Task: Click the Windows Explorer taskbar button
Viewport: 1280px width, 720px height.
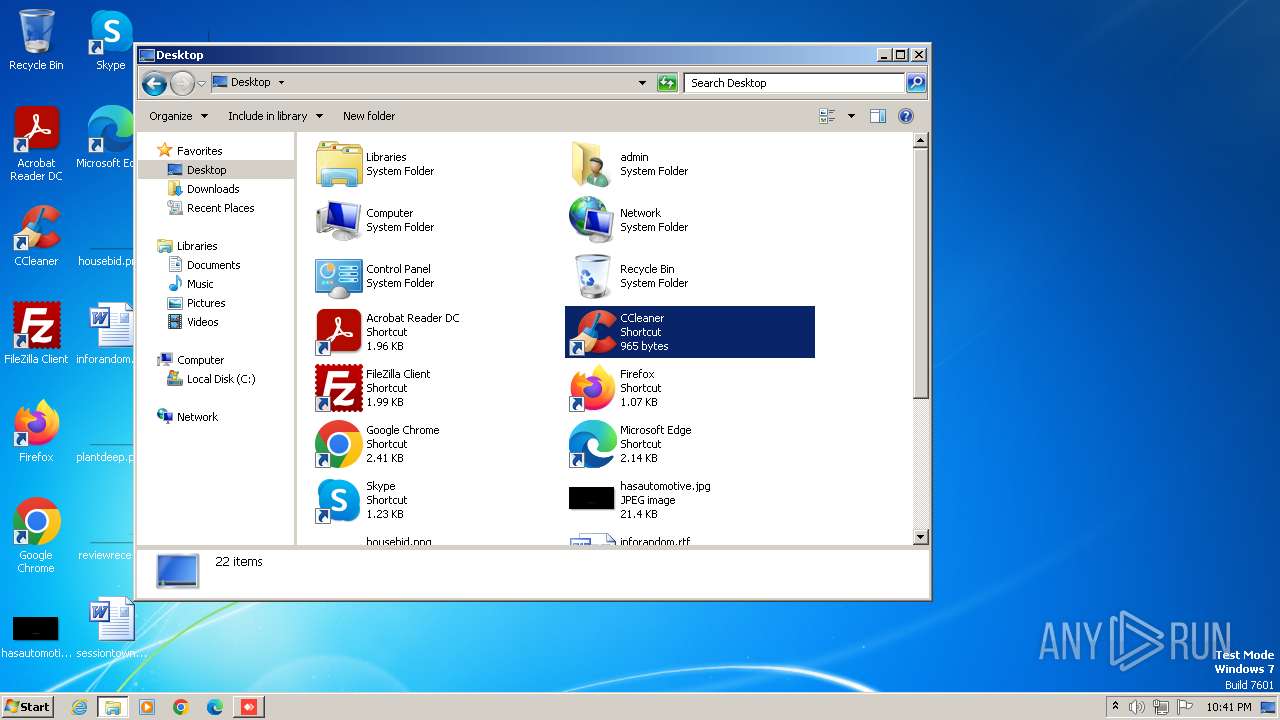Action: pyautogui.click(x=113, y=707)
